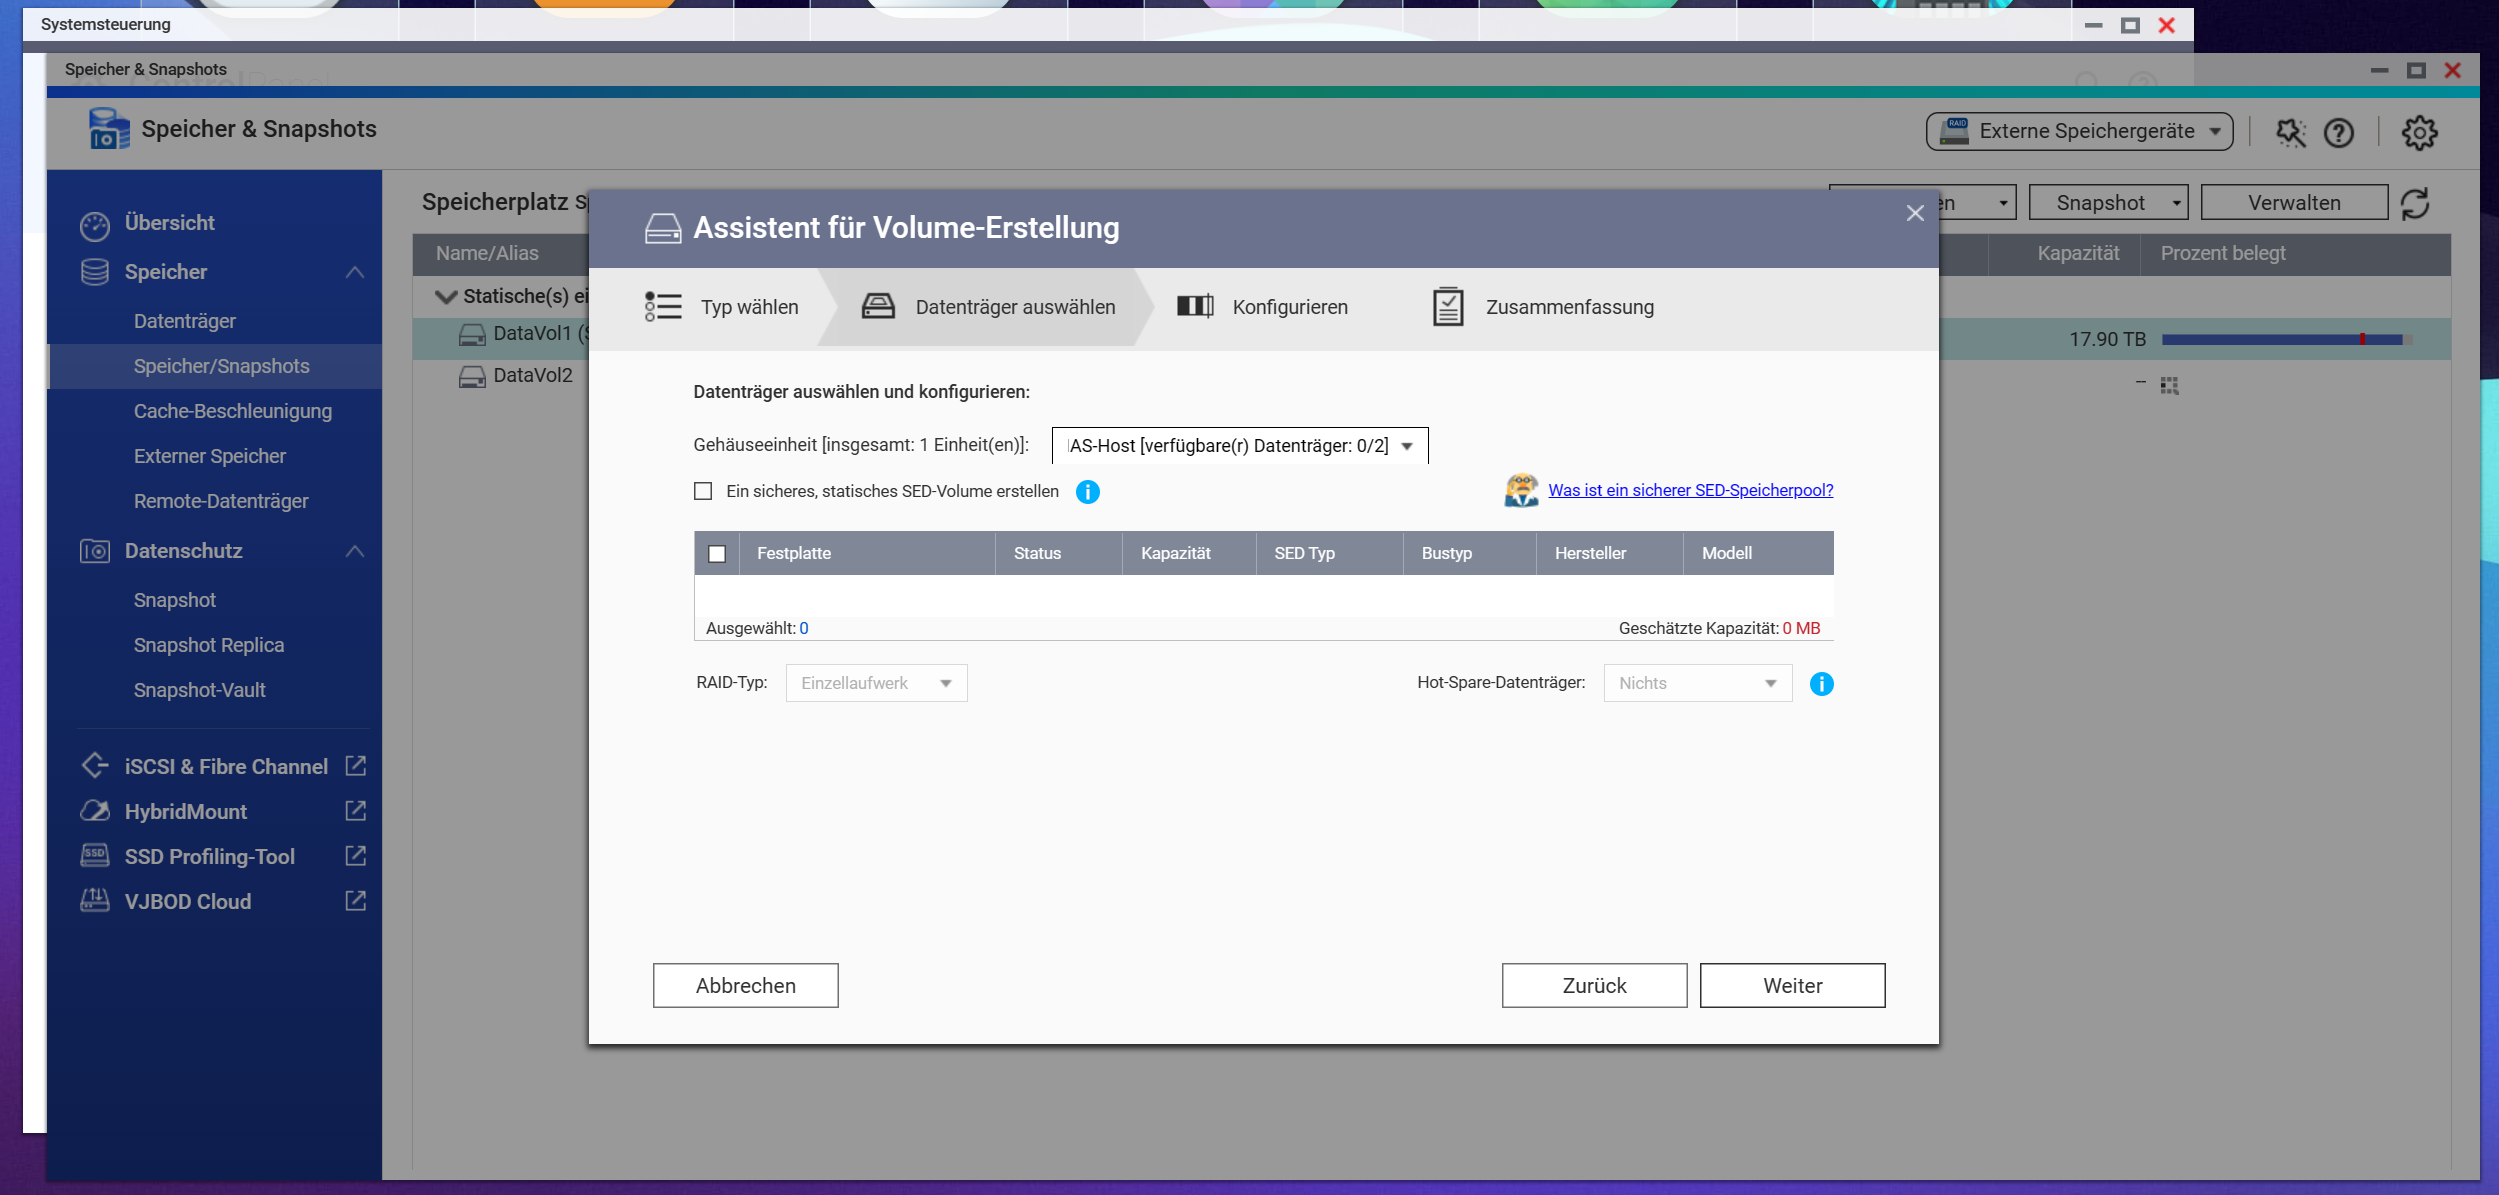Click the info icon beside Hot-Spare-Datenträger
The image size is (2499, 1195).
pyautogui.click(x=1821, y=684)
